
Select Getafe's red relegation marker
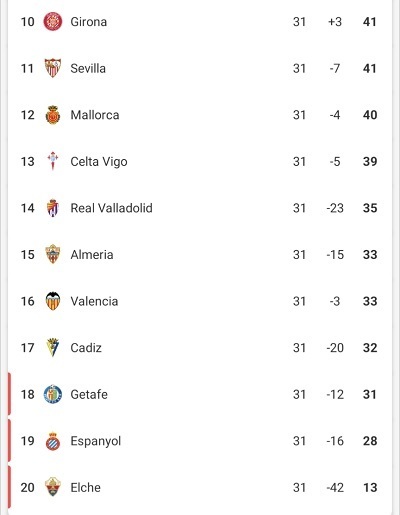click(x=9, y=394)
